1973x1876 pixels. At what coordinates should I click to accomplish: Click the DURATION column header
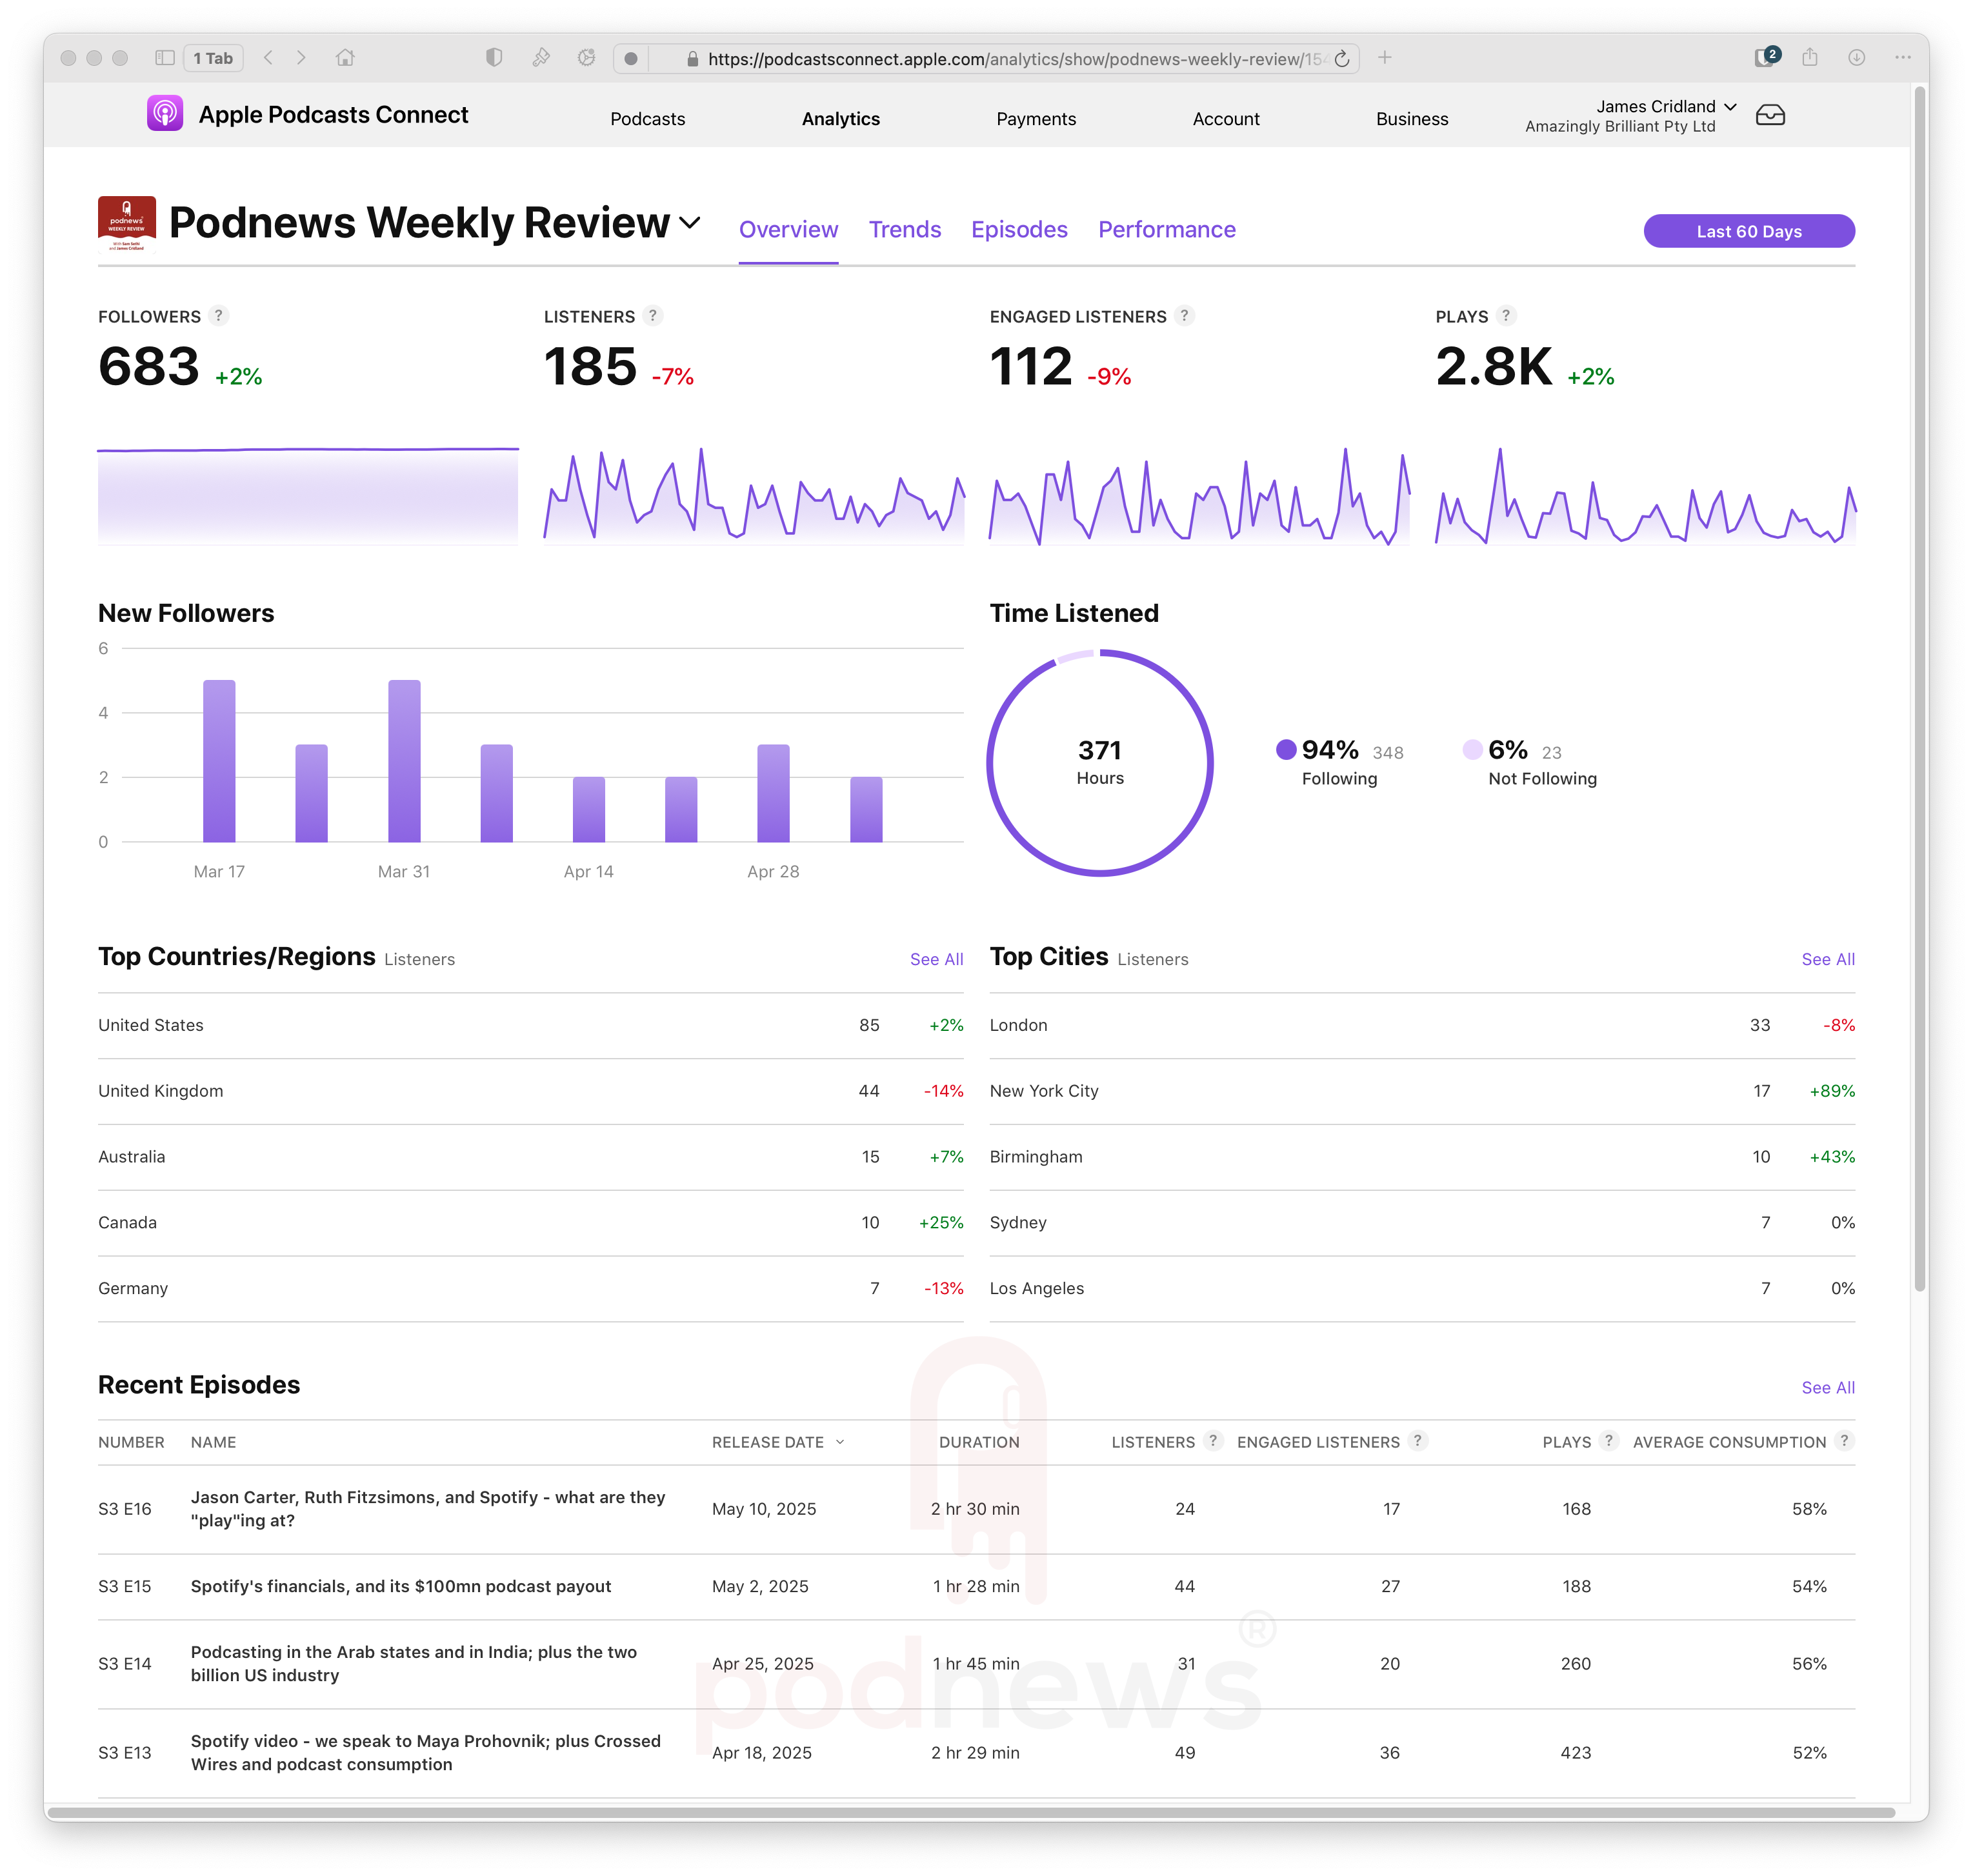979,1442
